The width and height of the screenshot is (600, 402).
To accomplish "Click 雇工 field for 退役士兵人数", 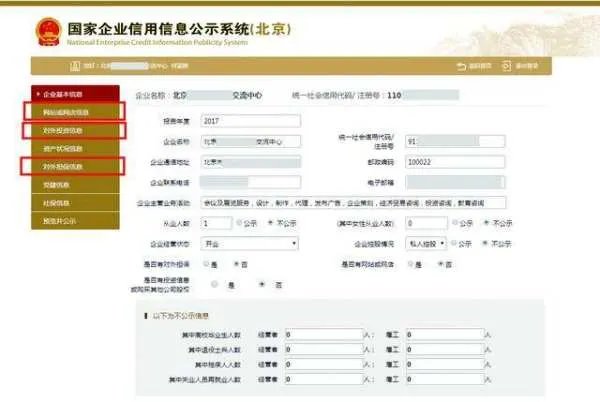I will (x=445, y=349).
